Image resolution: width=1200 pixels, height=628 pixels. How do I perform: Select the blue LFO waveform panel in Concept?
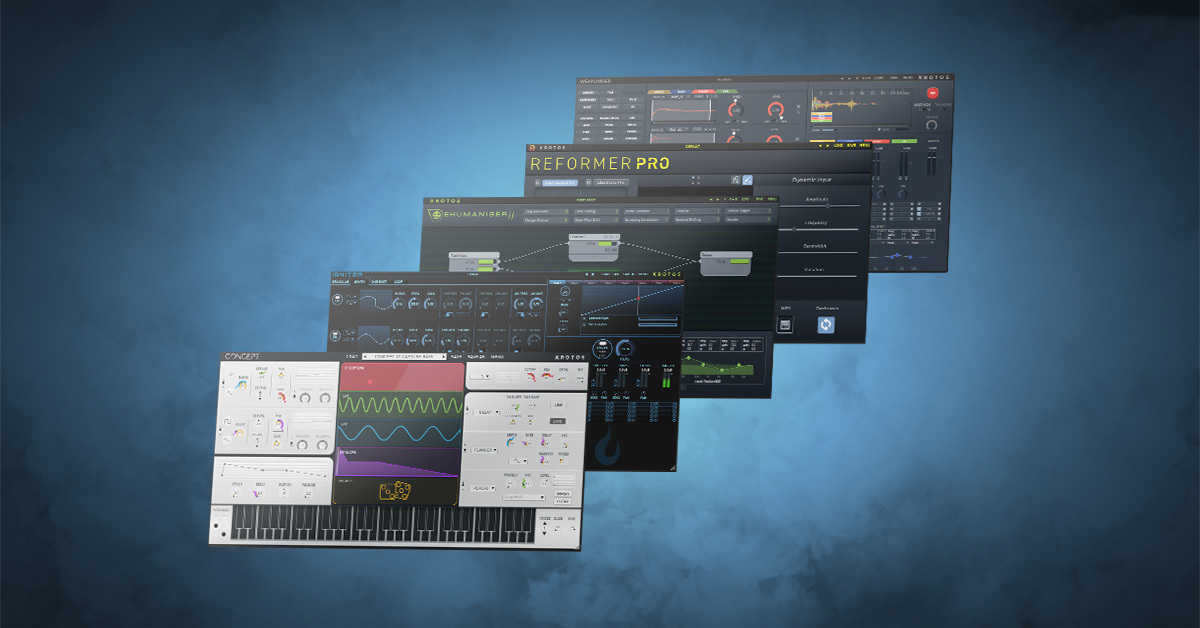[x=400, y=433]
